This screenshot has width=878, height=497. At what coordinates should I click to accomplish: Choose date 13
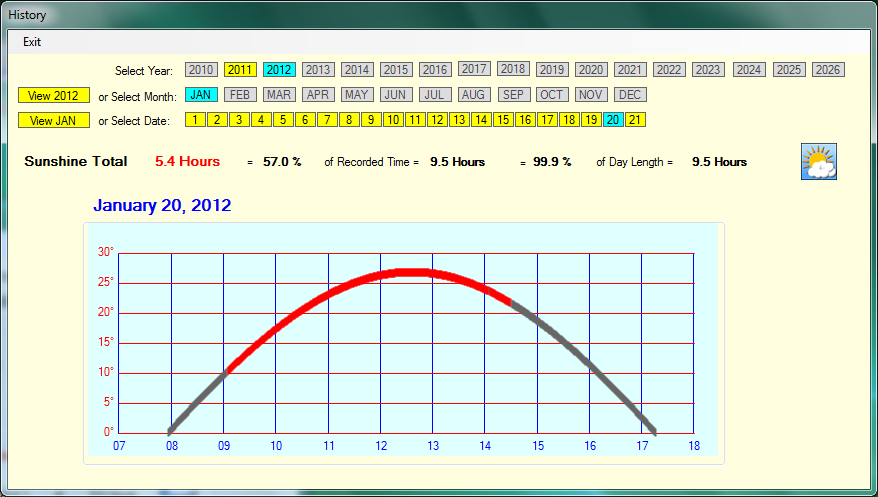pyautogui.click(x=459, y=120)
